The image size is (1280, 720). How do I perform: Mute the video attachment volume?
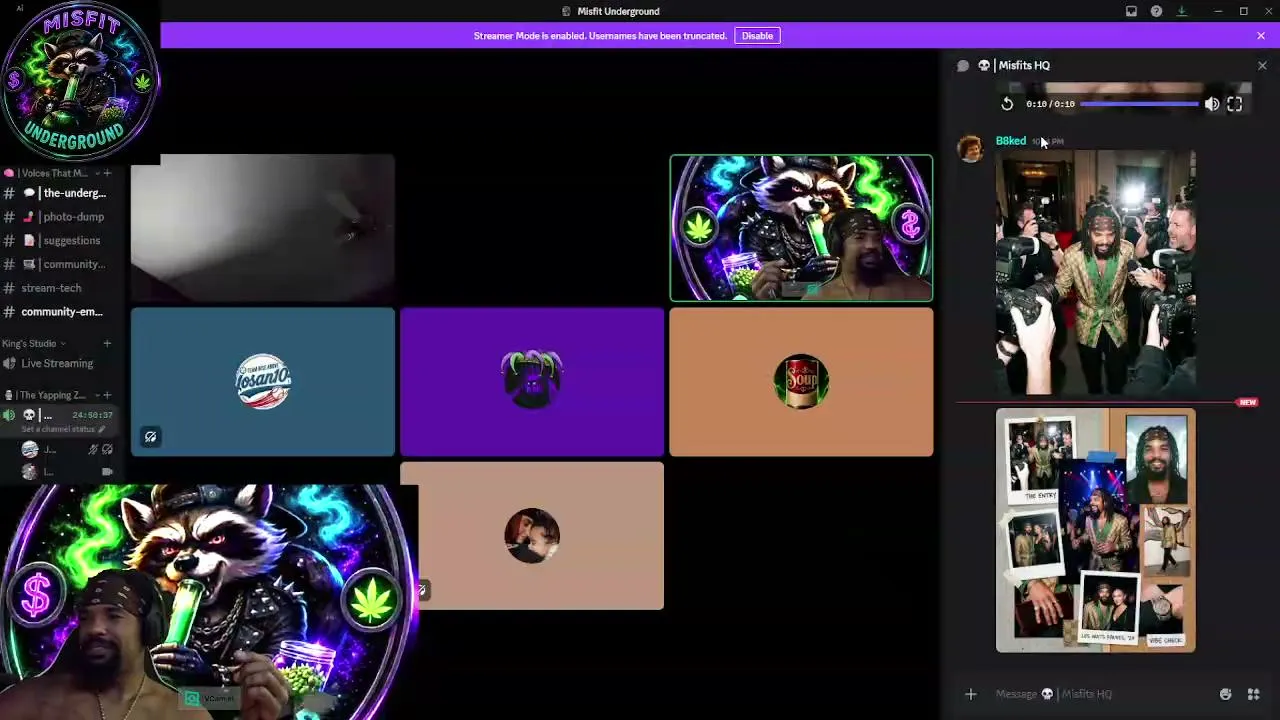[x=1212, y=104]
